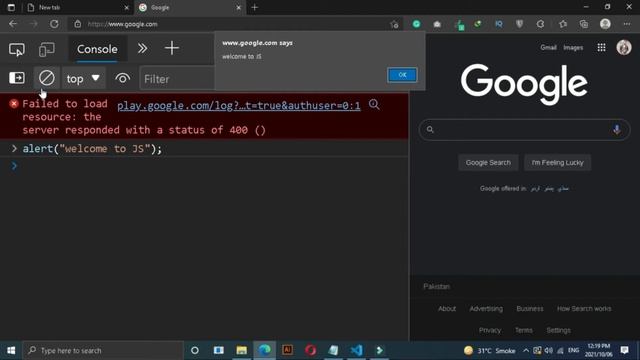The image size is (640, 360).
Task: Open the play.google.com/log error link
Action: click(x=239, y=106)
